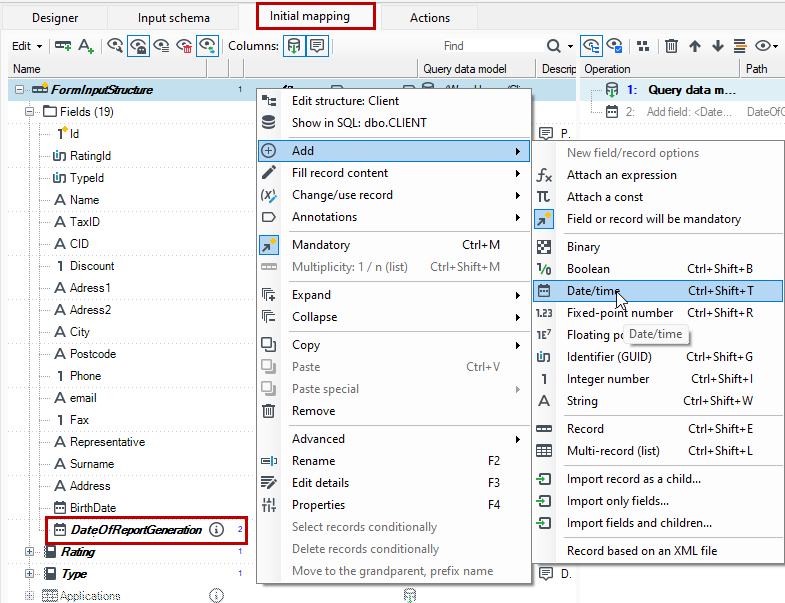The height and width of the screenshot is (603, 785).
Task: Open the Advanced submenu
Action: pos(394,439)
